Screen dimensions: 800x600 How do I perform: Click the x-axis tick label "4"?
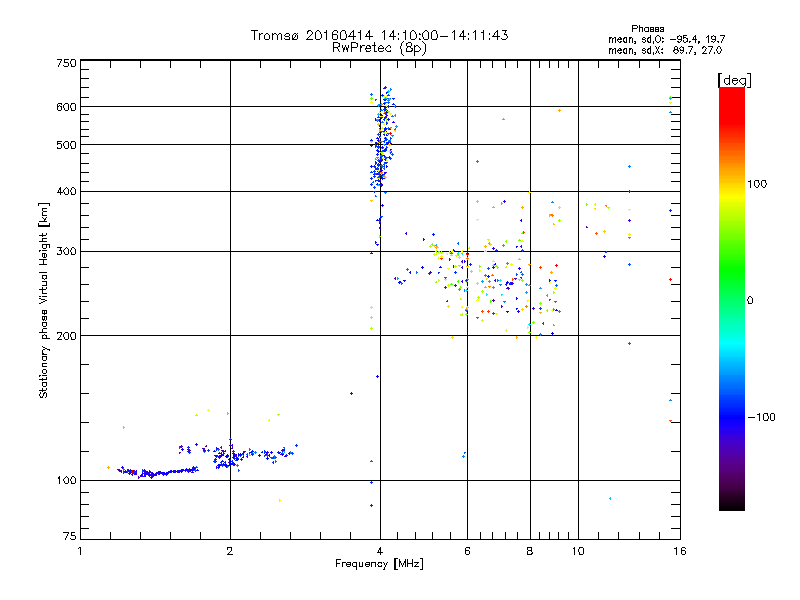(x=380, y=551)
